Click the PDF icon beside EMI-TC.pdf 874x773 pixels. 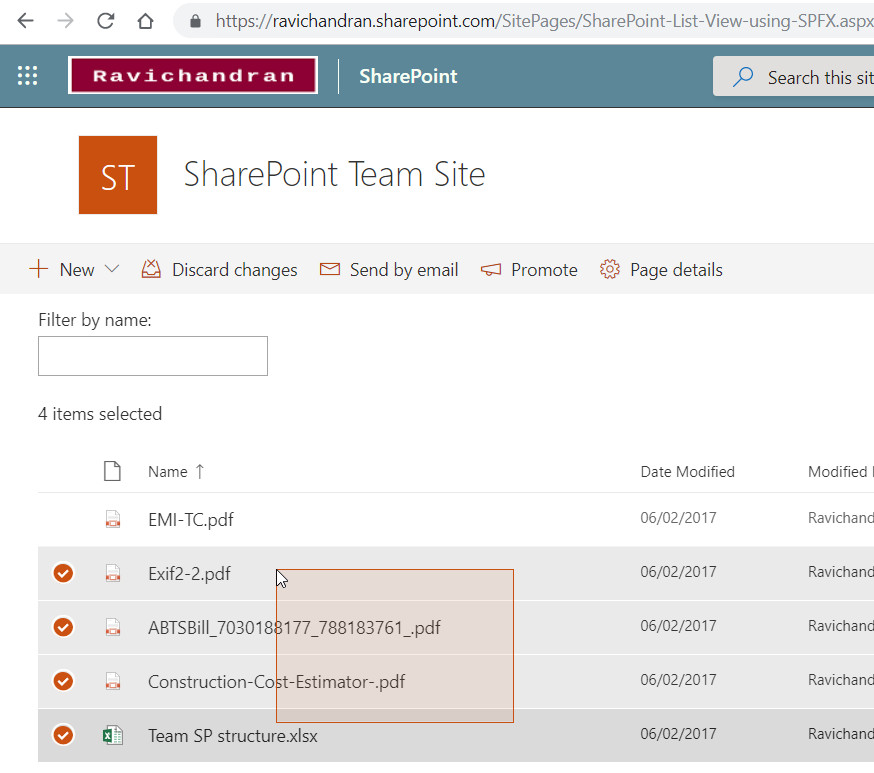(113, 519)
